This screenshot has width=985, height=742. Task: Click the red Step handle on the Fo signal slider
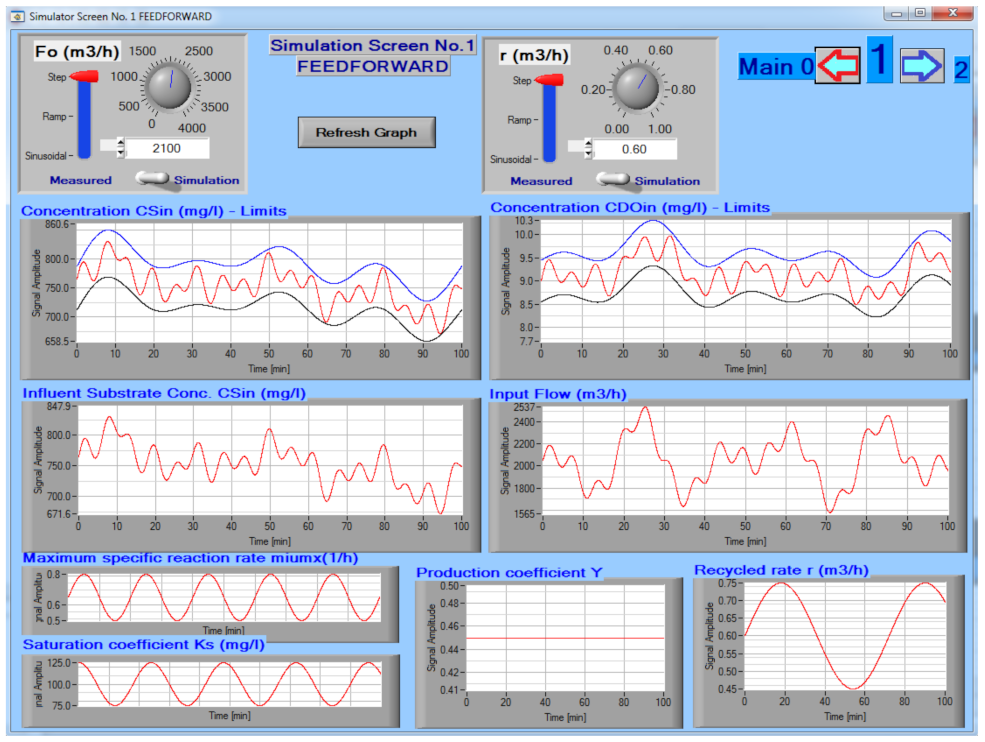pos(84,77)
